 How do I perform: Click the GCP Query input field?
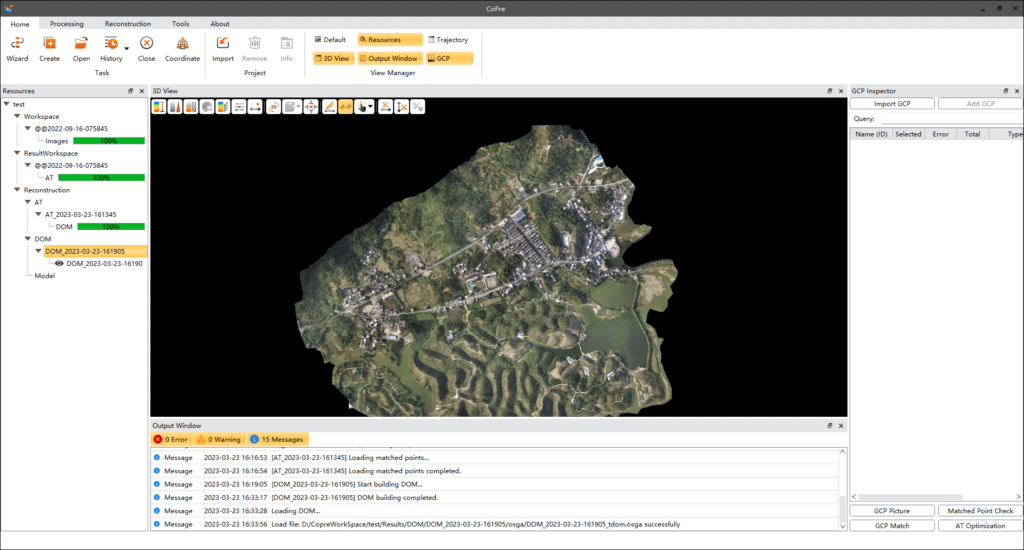[x=950, y=119]
